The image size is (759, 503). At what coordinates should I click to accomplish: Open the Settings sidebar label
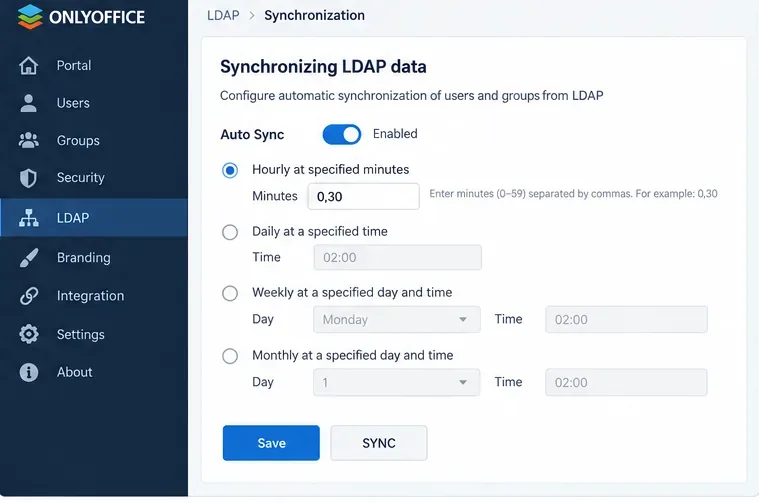point(80,335)
